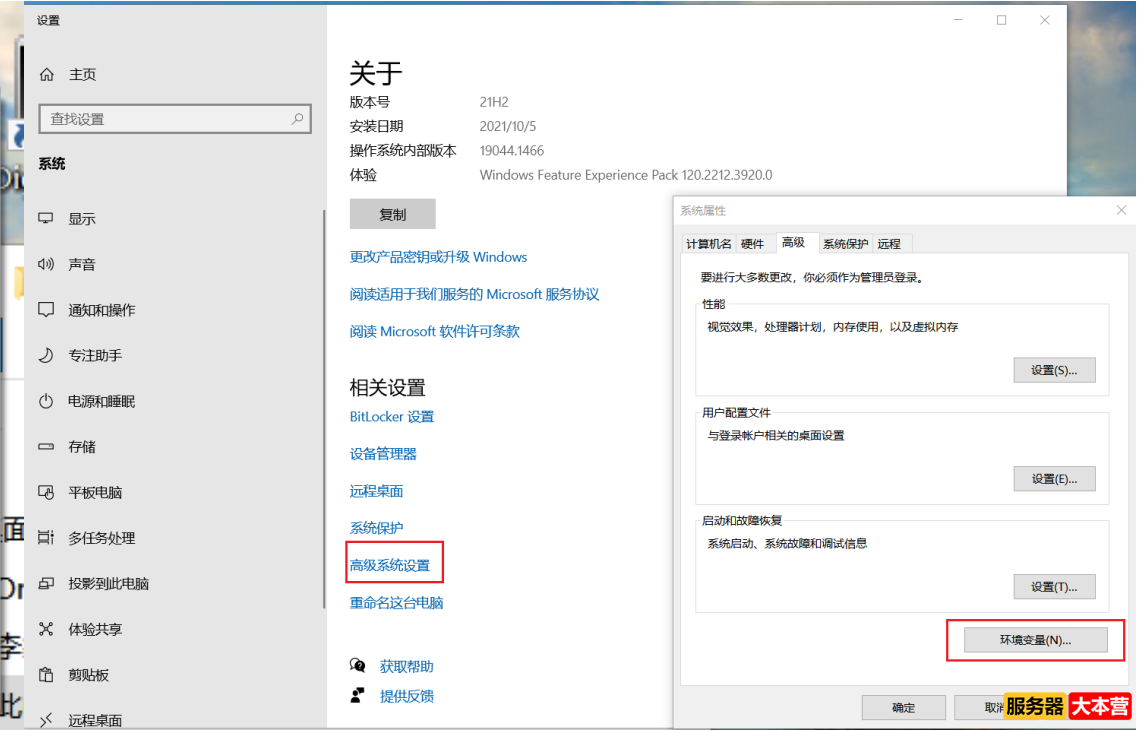Maximize the Settings window
This screenshot has height=731, width=1137.
click(x=1001, y=20)
